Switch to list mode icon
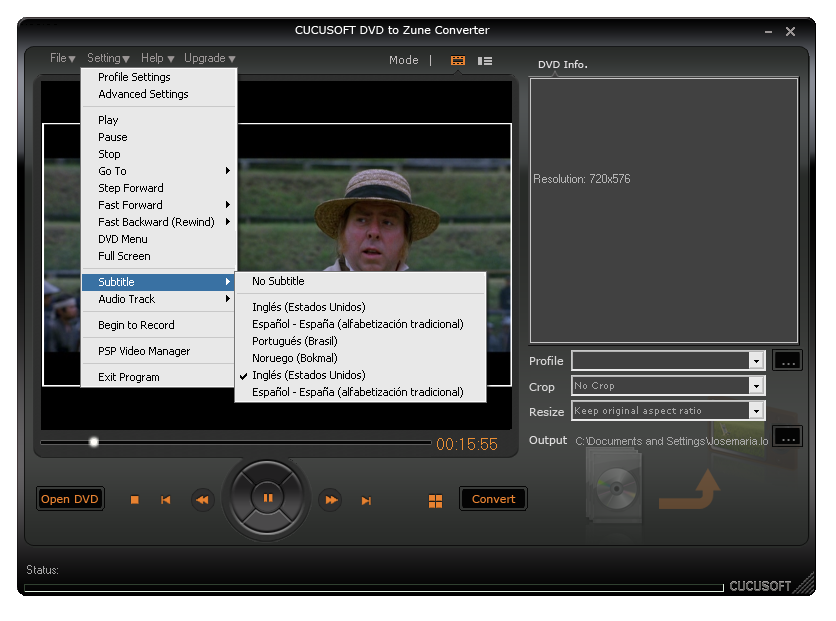The width and height of the screenshot is (836, 621). pyautogui.click(x=485, y=61)
